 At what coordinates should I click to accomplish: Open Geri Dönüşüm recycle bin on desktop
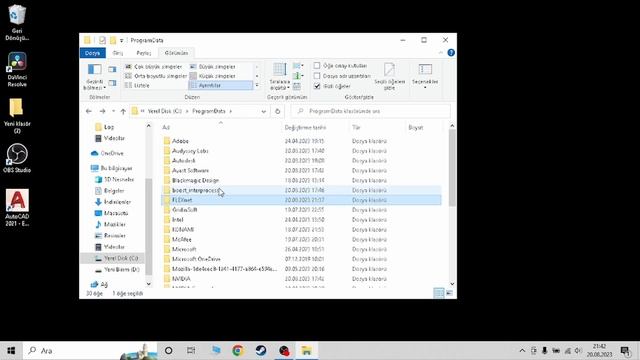[x=17, y=22]
